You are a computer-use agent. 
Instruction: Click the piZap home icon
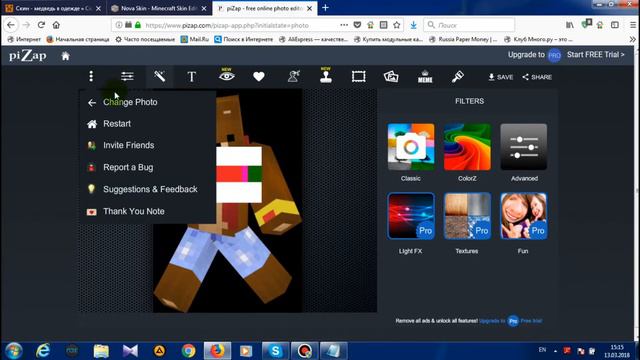pyautogui.click(x=65, y=56)
